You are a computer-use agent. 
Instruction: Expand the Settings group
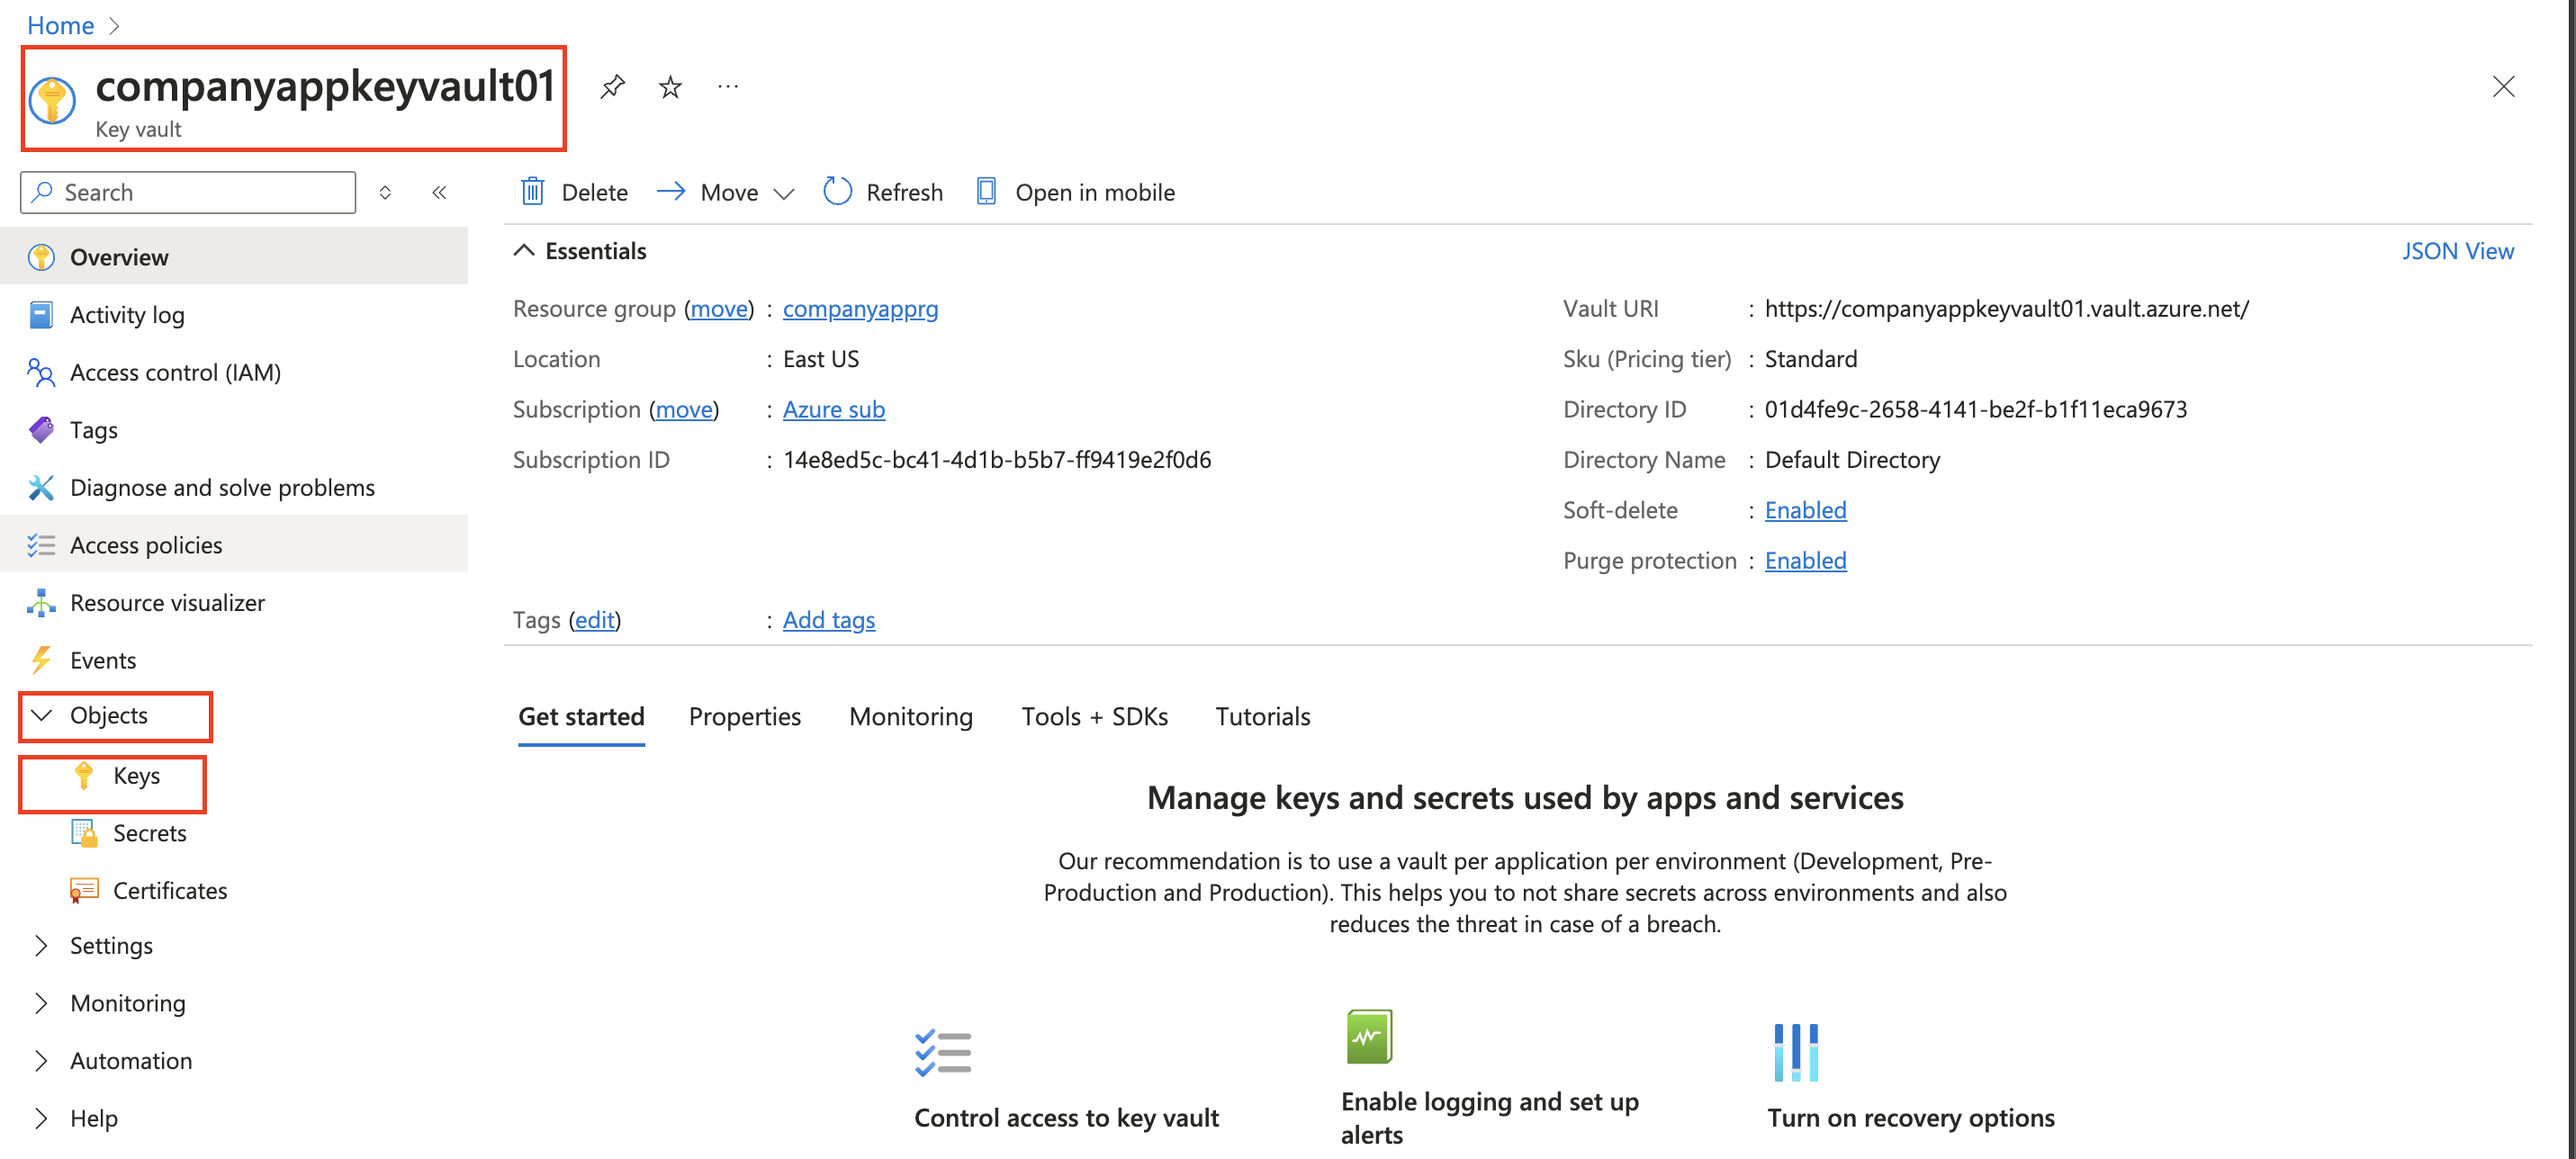tap(41, 946)
